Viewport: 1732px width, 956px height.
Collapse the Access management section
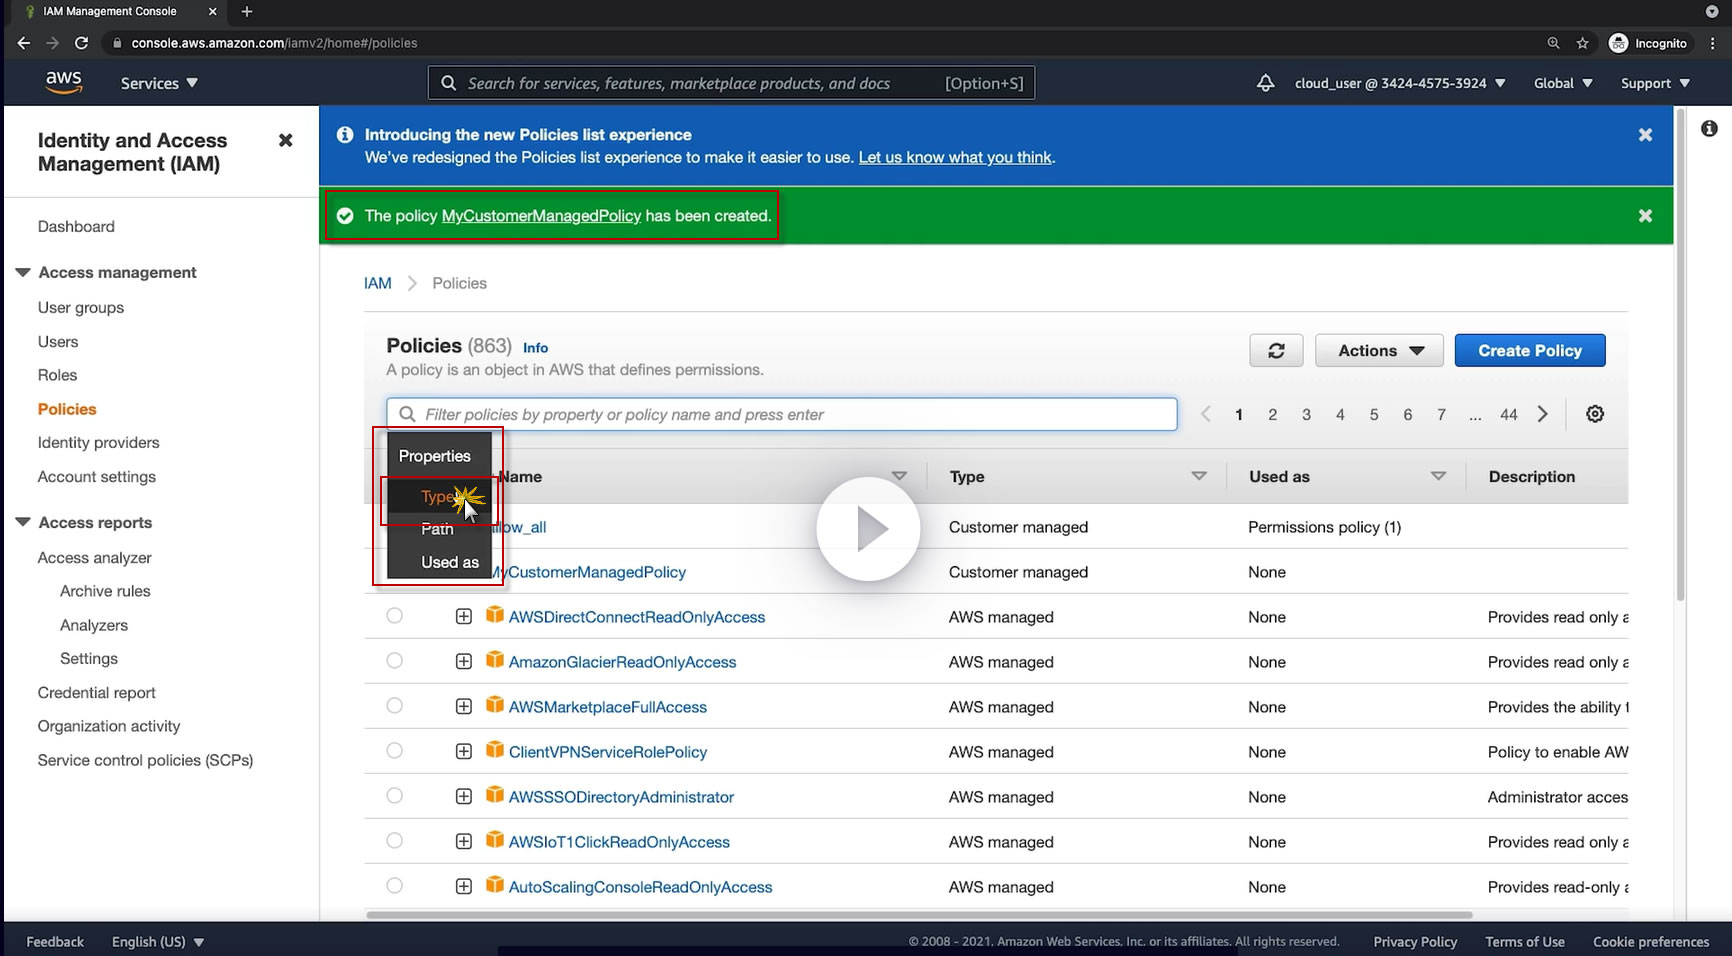coord(23,273)
